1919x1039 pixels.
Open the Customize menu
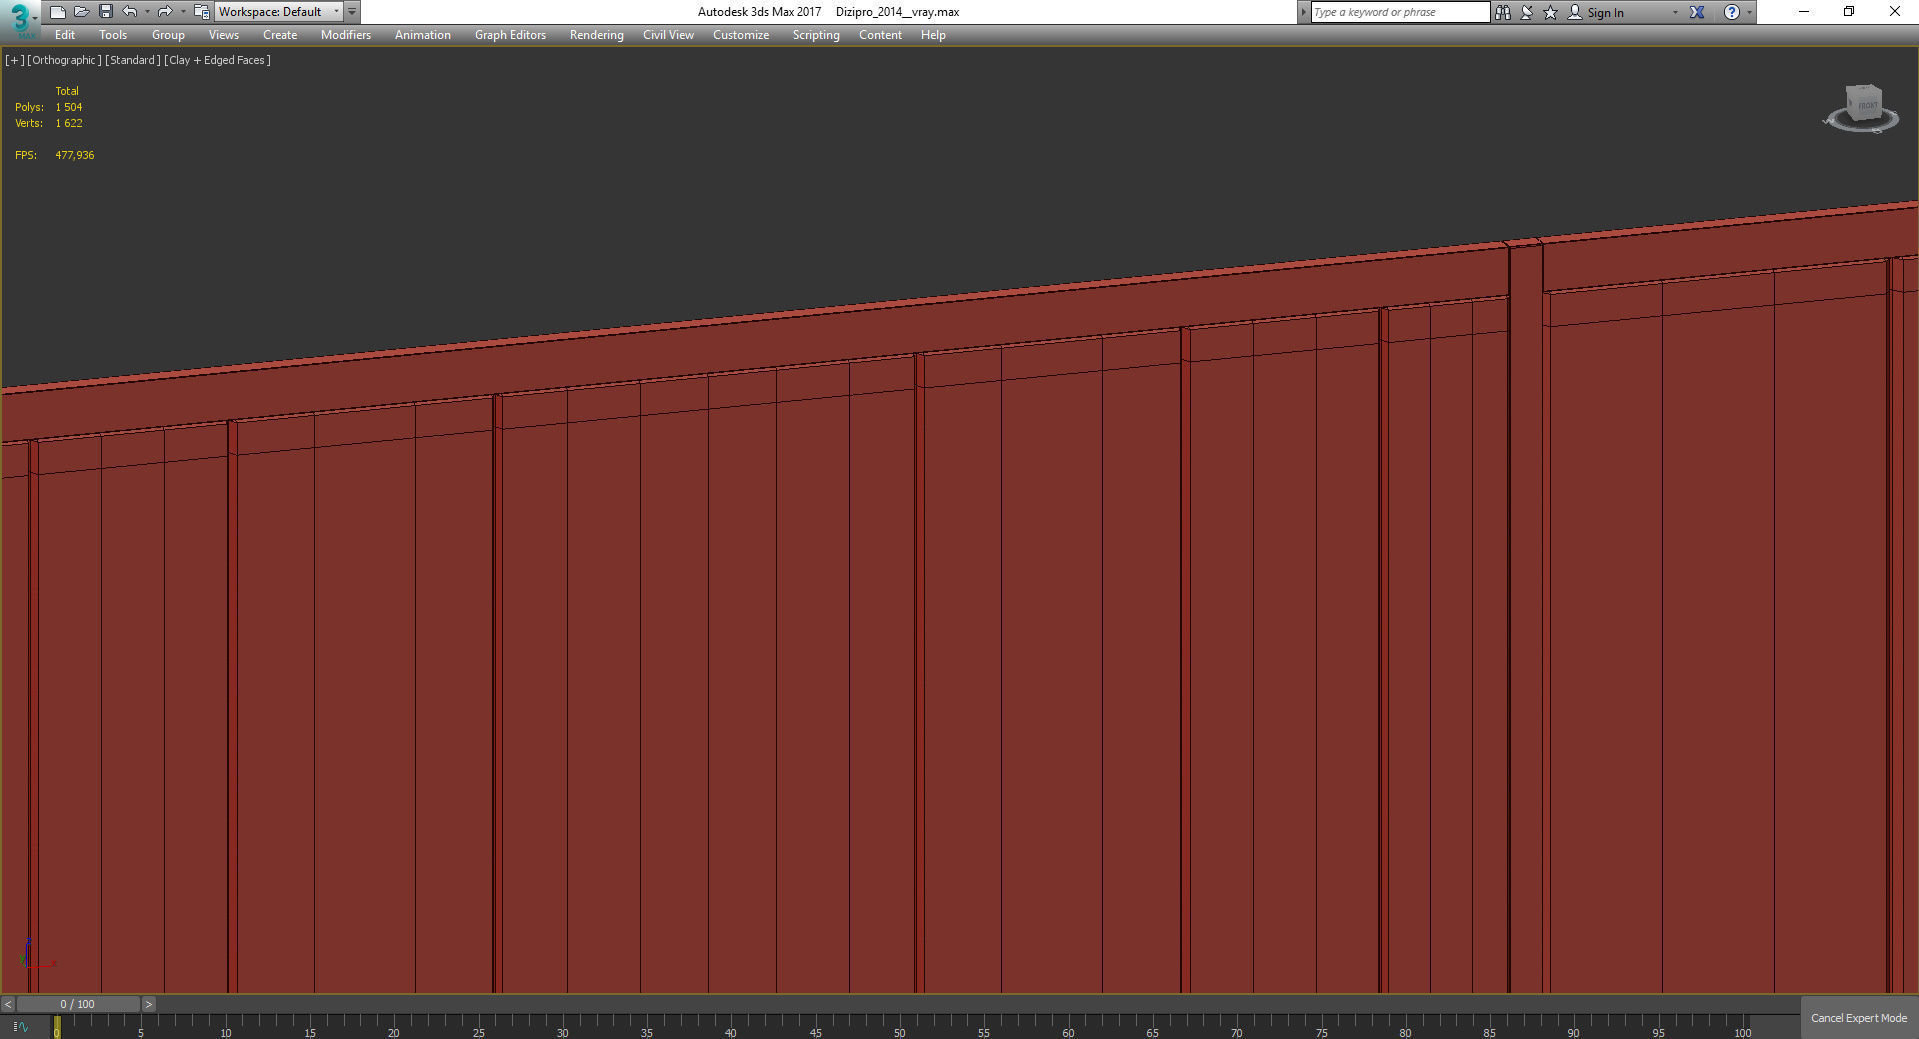point(741,35)
